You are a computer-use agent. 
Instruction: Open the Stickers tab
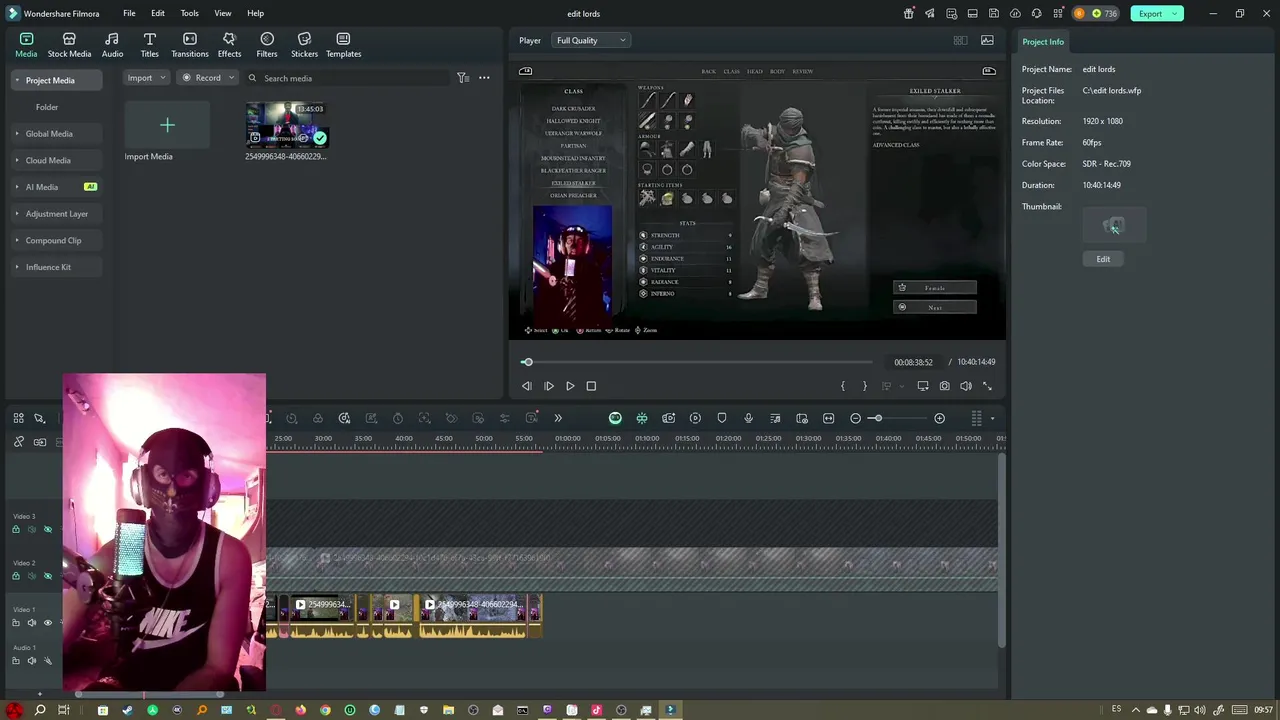304,45
